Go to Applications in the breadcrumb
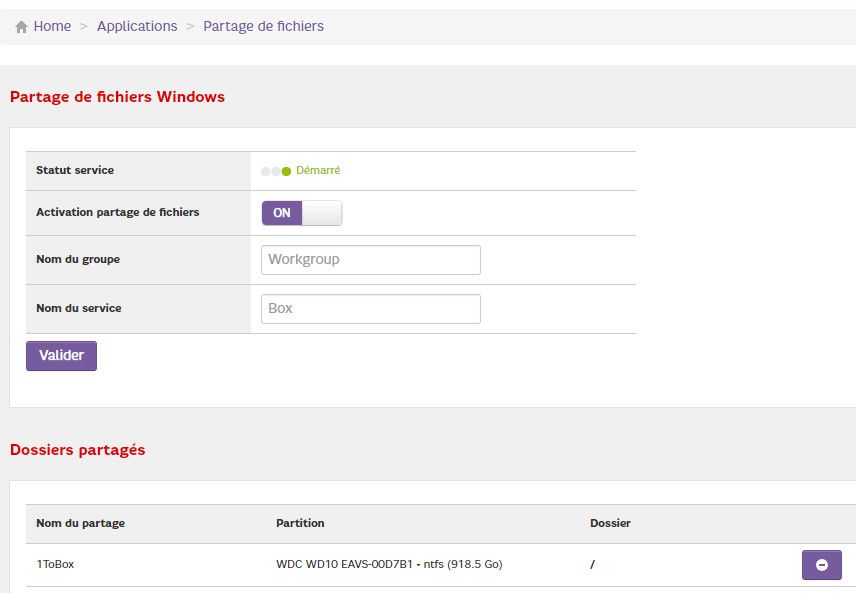 137,27
